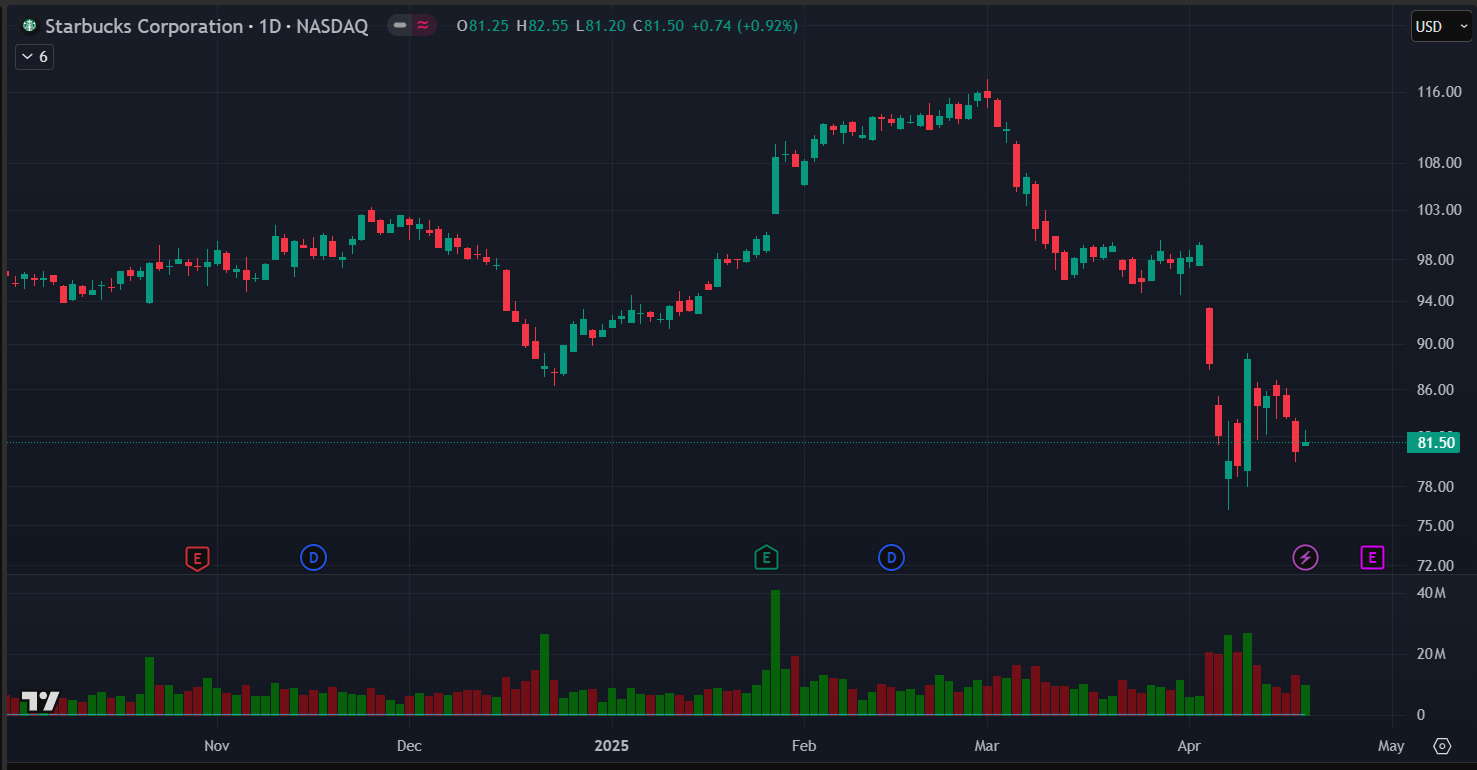Click the gray dash status indicator
The height and width of the screenshot is (770, 1477).
[400, 26]
